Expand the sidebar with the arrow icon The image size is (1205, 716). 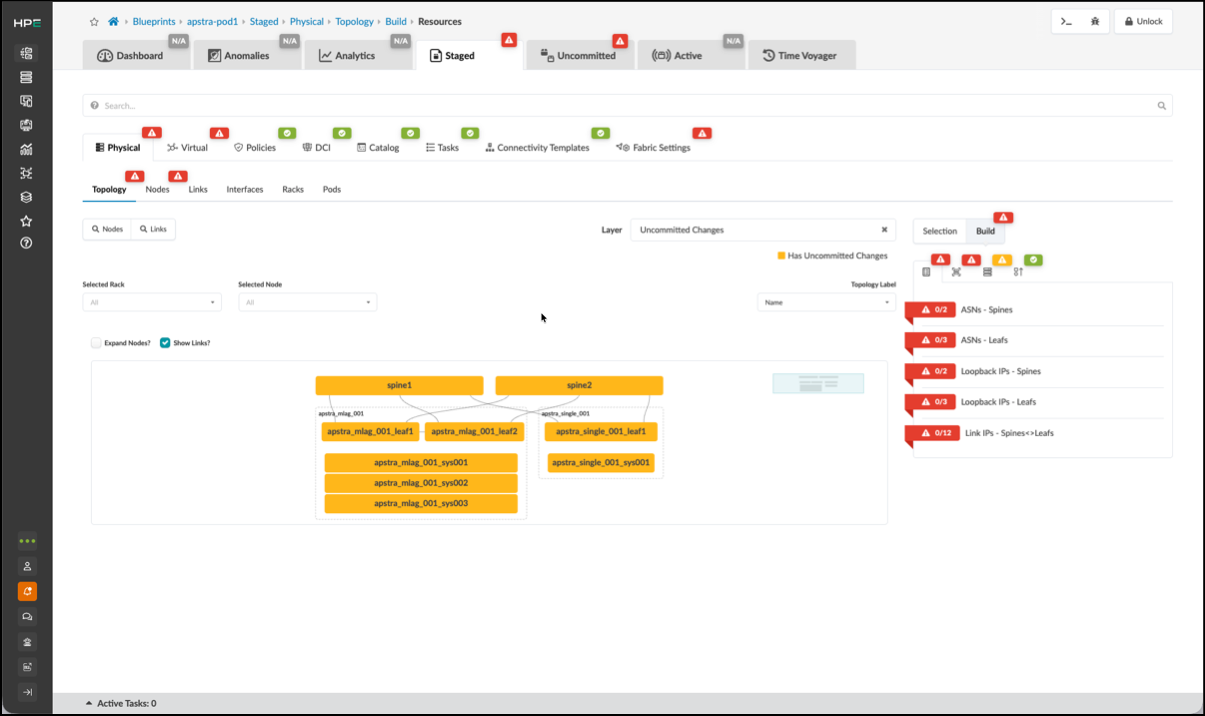tap(27, 692)
